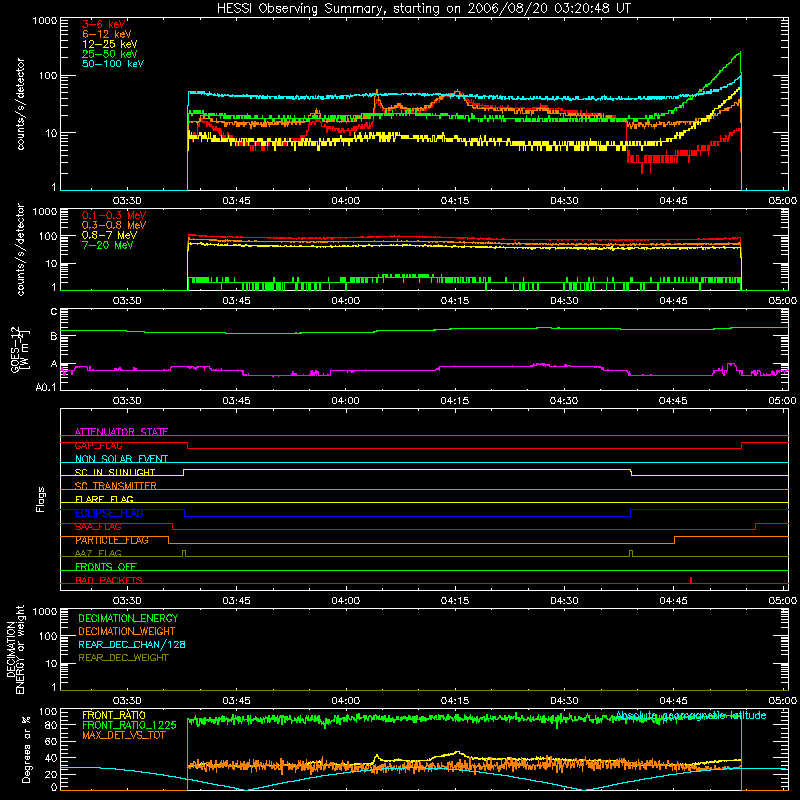Click the FLARE_FLAG label
The image size is (800, 800).
[x=104, y=499]
